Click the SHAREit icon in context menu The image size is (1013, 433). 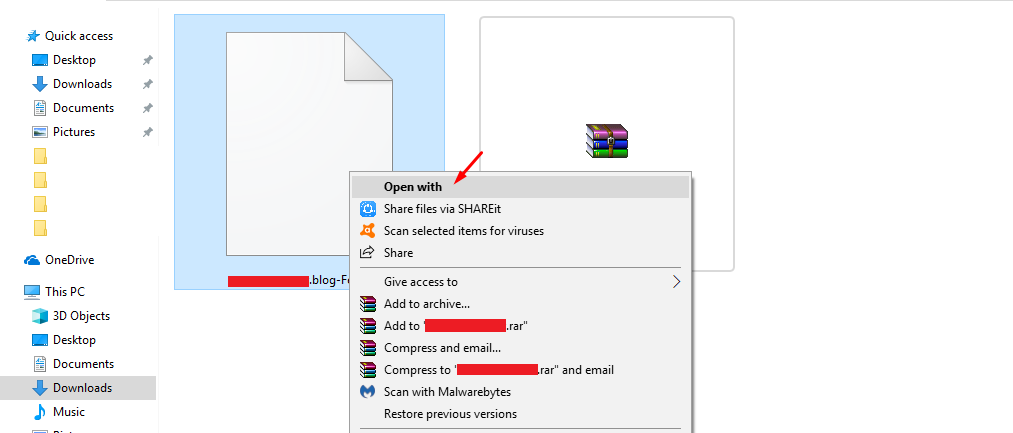(x=368, y=209)
